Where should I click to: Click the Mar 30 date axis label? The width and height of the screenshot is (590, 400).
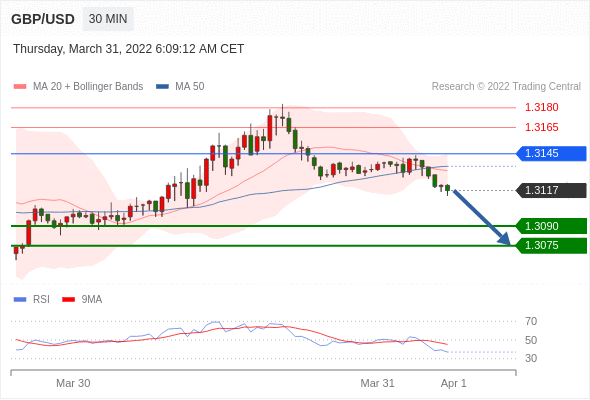pyautogui.click(x=73, y=383)
